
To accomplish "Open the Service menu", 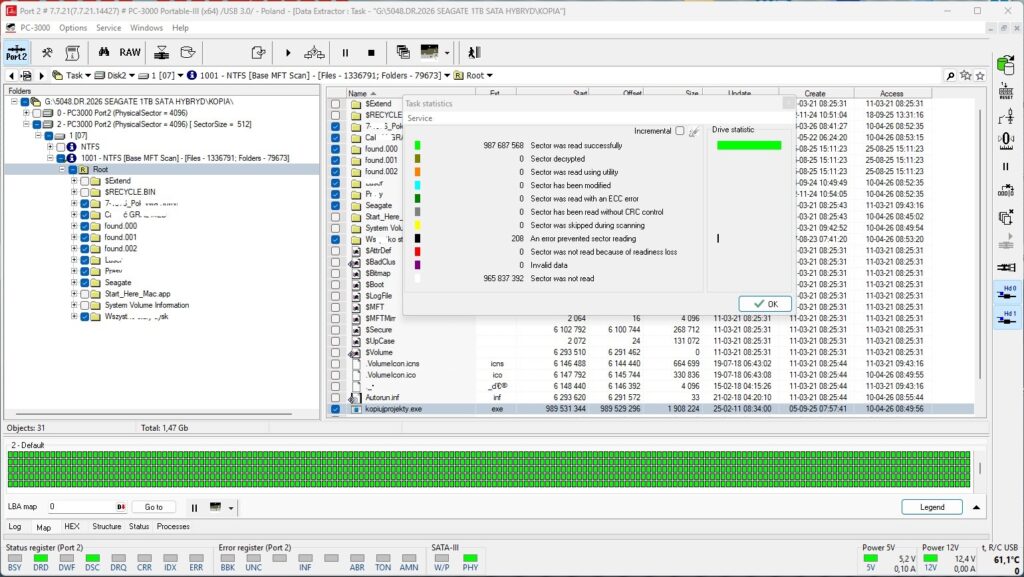I will (108, 28).
